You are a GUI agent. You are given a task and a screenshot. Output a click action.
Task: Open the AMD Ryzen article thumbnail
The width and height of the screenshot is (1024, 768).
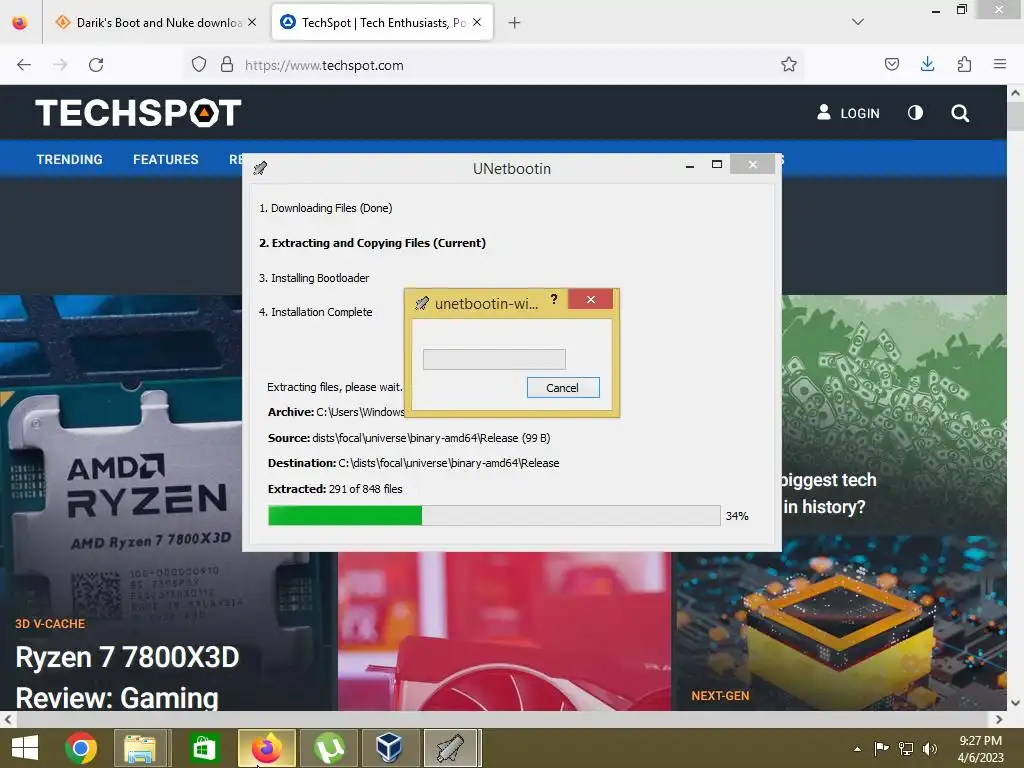[121, 457]
